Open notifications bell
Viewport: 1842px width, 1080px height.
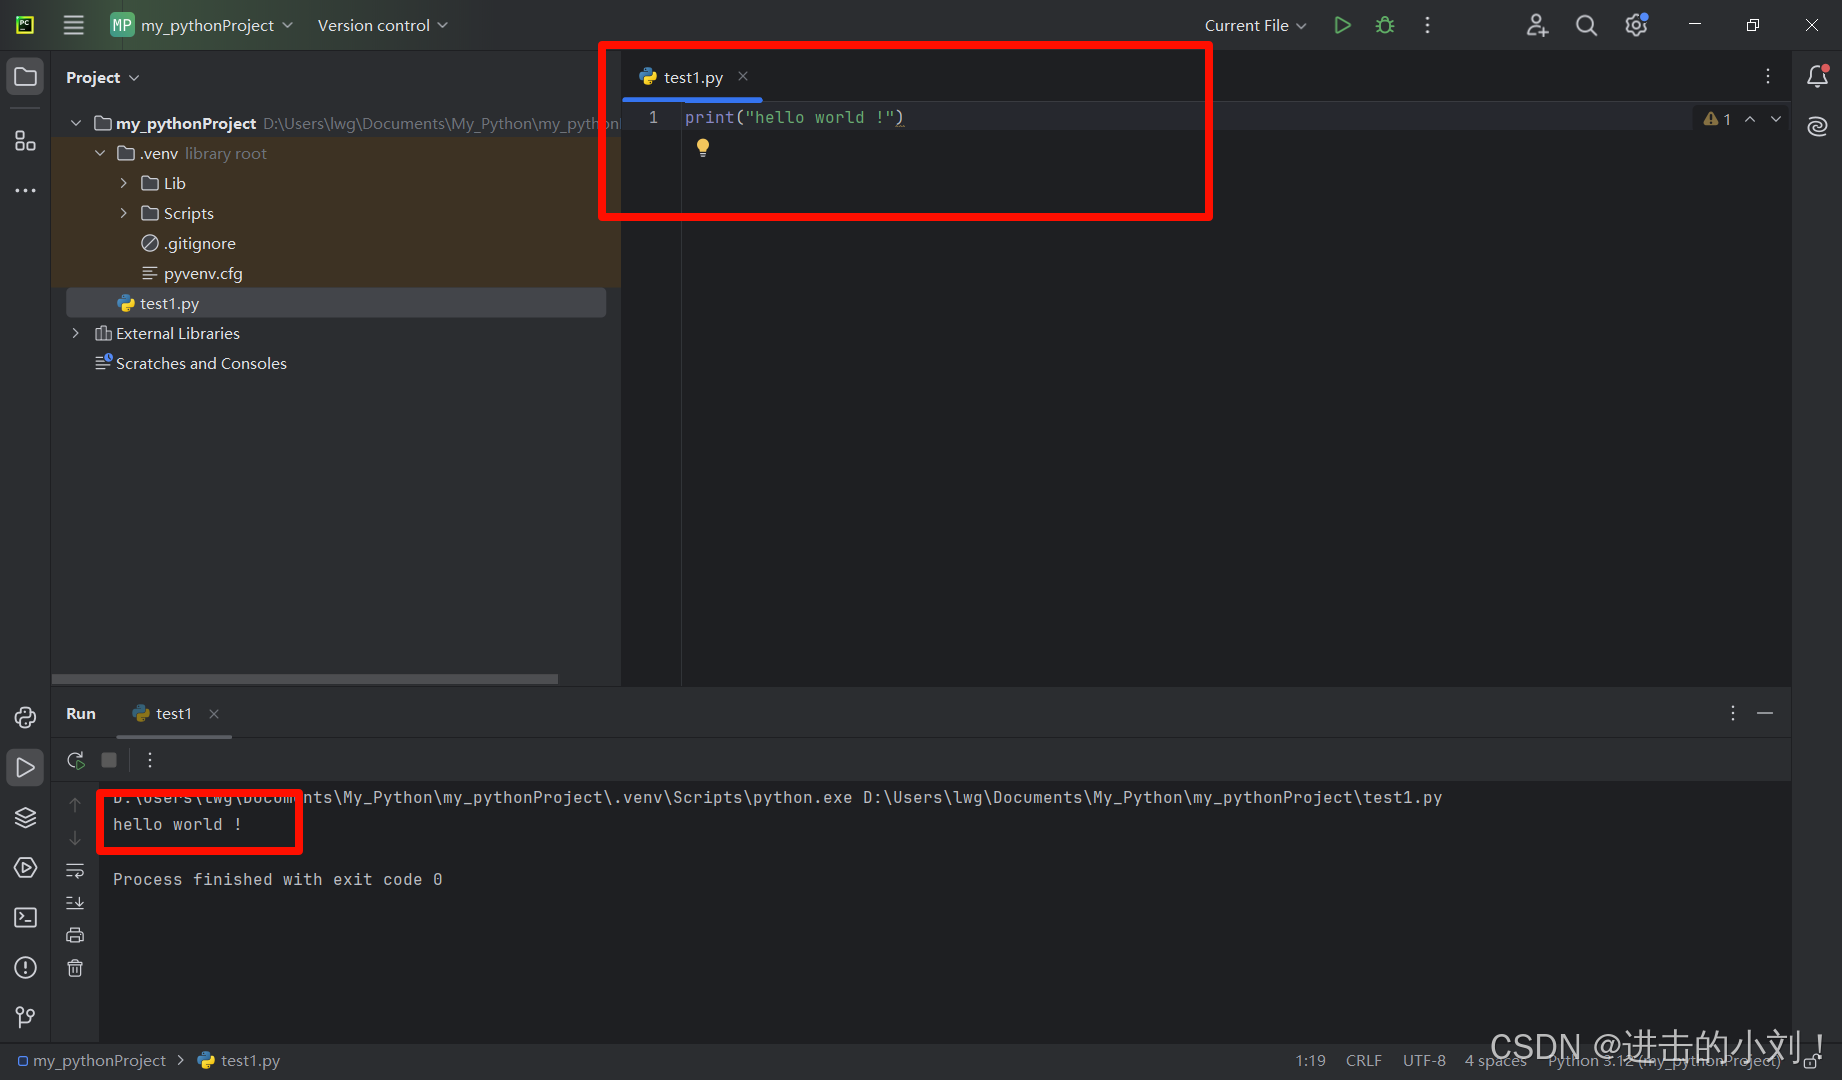tap(1817, 76)
